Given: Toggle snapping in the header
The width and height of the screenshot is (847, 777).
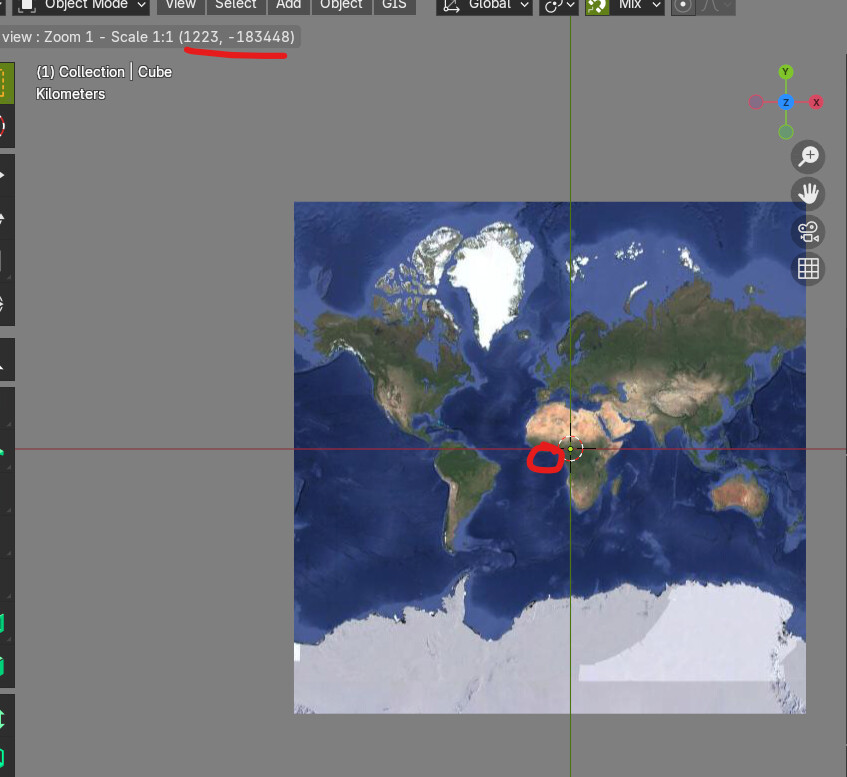Looking at the screenshot, I should [597, 5].
